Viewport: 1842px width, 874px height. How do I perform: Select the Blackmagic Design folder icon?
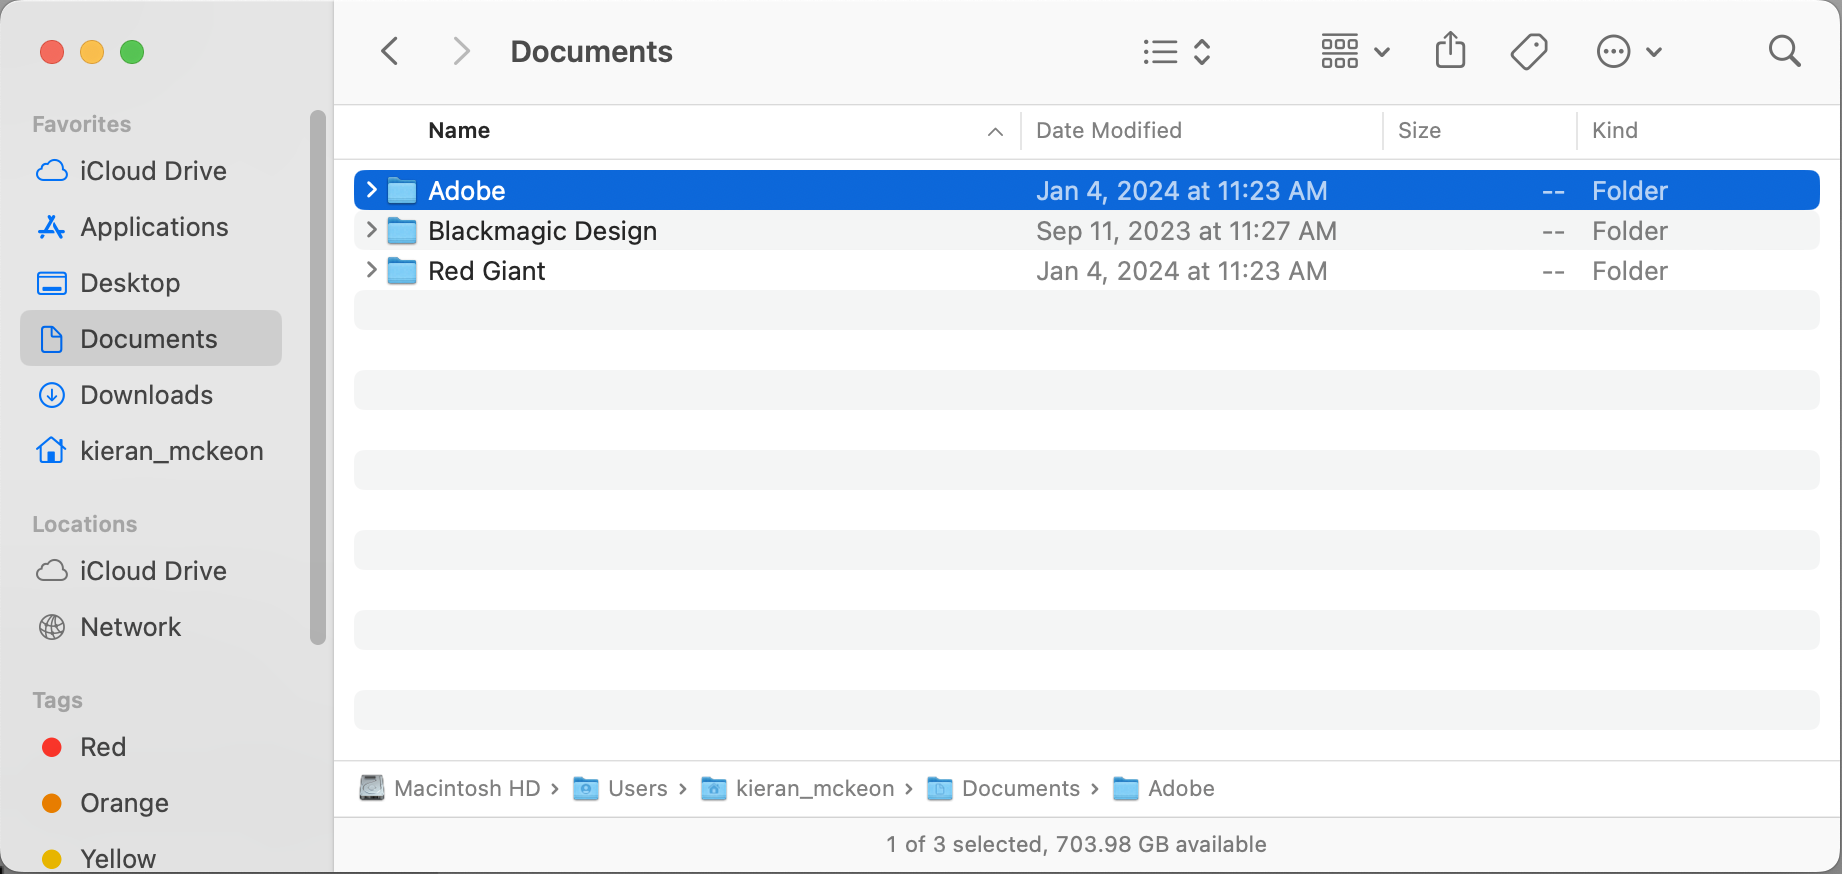[402, 231]
